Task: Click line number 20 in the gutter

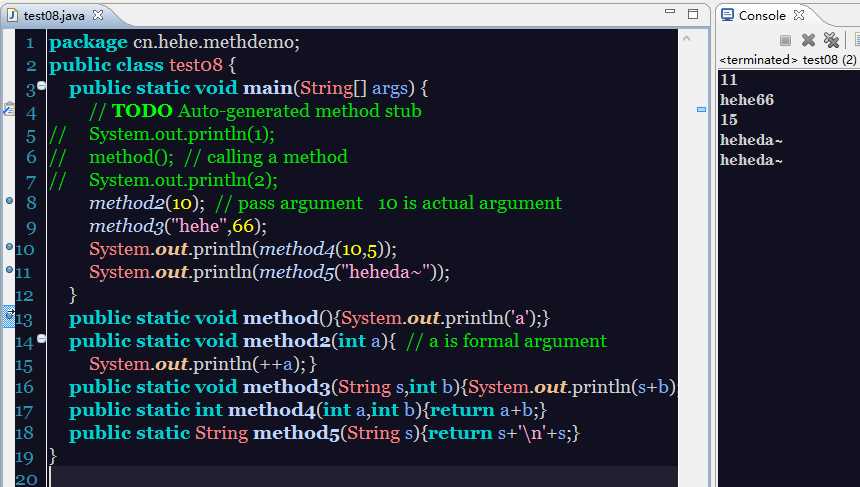Action: pos(26,479)
